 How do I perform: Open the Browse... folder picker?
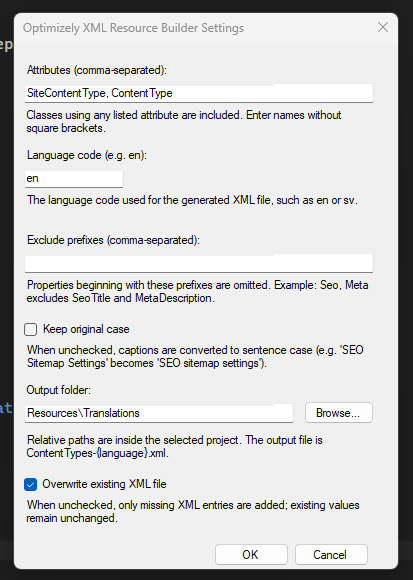tap(339, 413)
